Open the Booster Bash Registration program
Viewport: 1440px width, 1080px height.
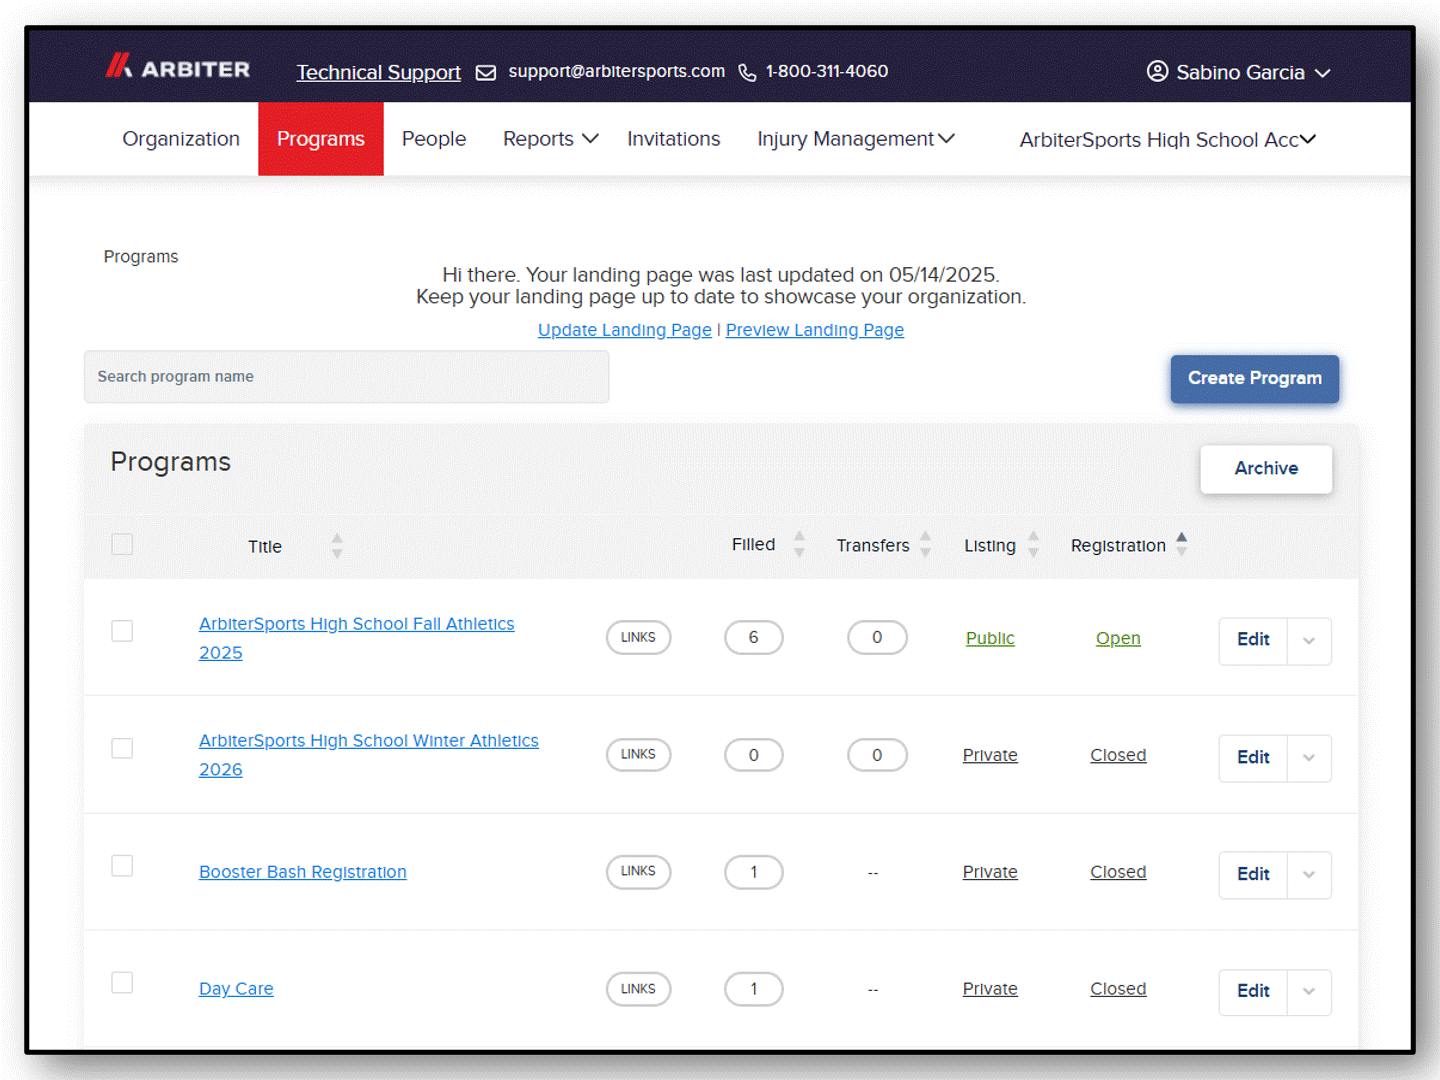303,872
